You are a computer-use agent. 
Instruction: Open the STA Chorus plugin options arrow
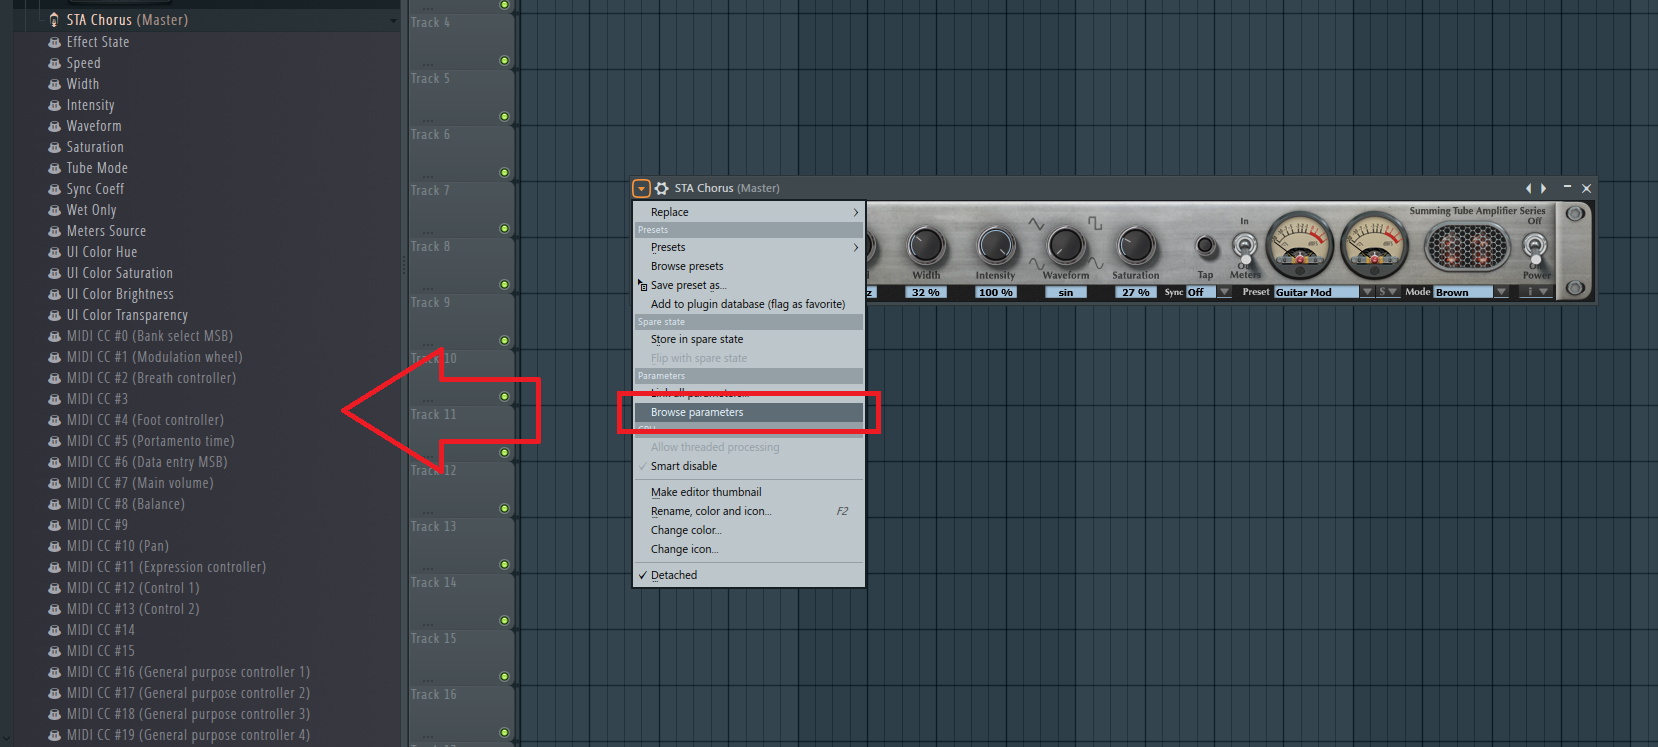click(x=642, y=188)
